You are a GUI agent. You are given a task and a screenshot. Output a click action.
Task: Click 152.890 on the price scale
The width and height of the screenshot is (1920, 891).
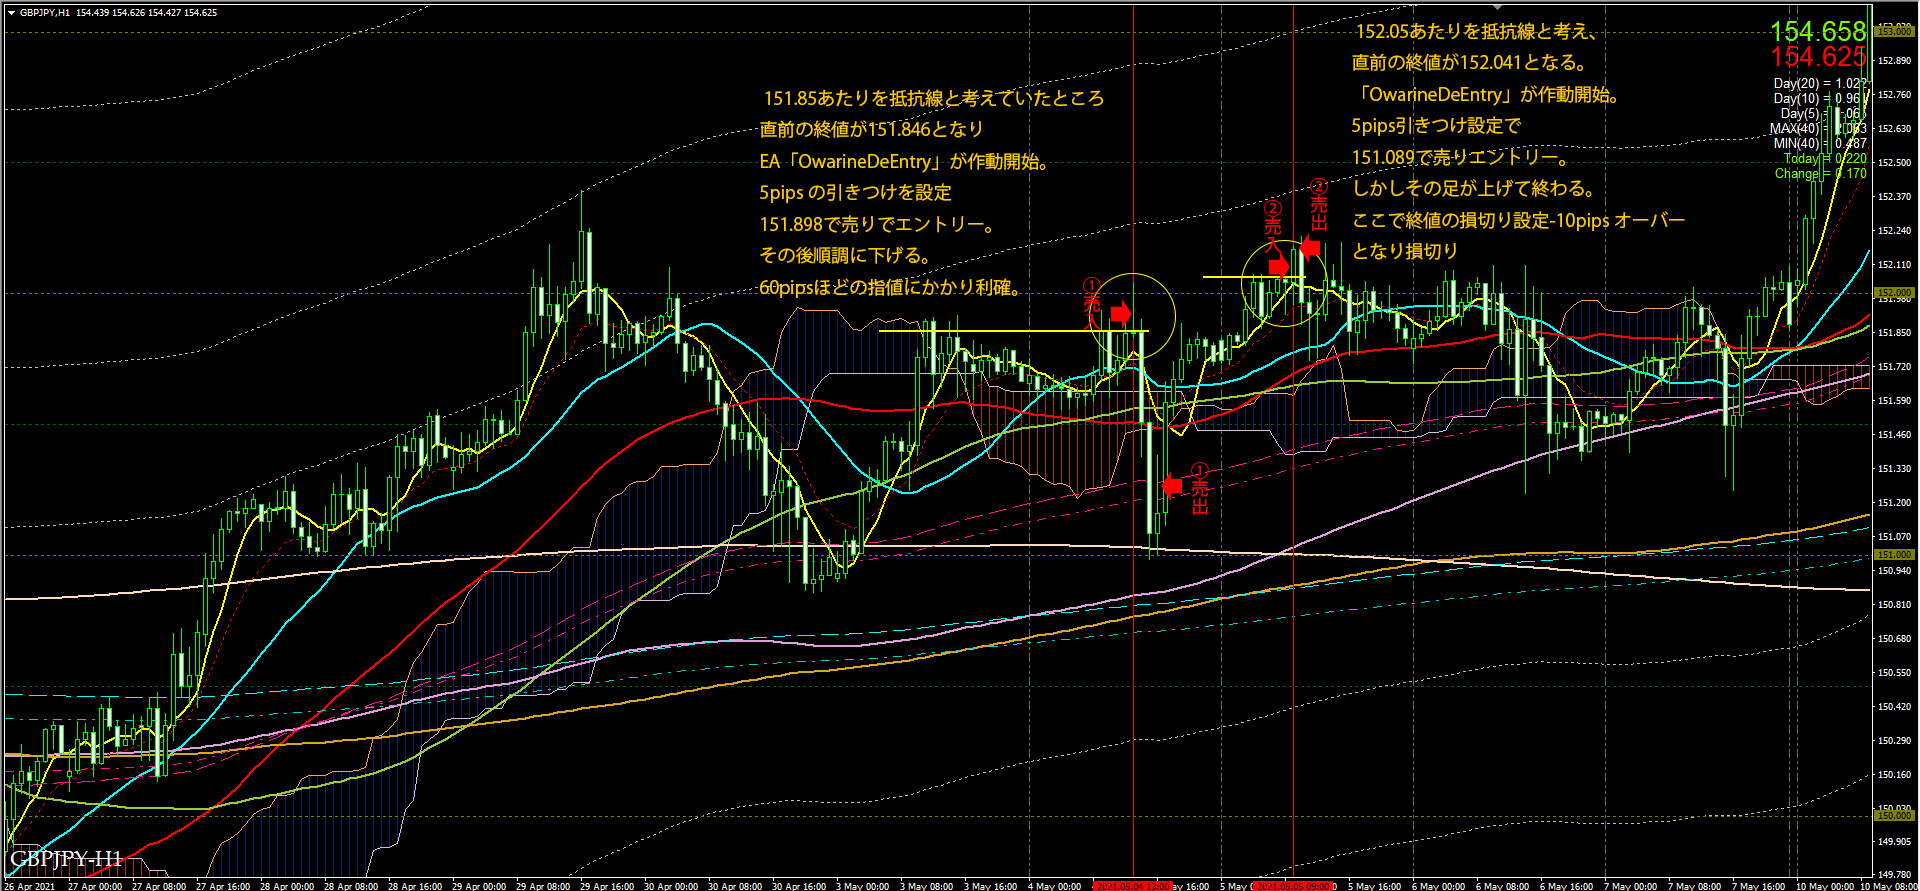(x=1895, y=61)
